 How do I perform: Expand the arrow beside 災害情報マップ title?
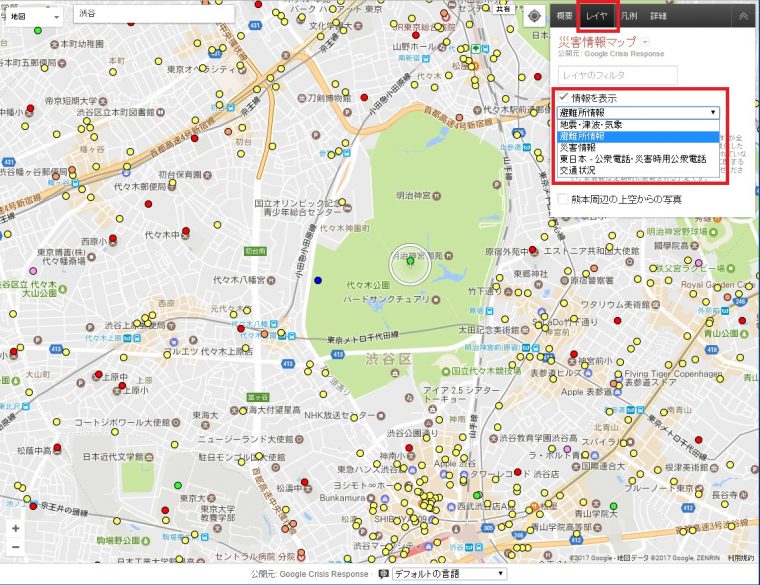(x=644, y=42)
